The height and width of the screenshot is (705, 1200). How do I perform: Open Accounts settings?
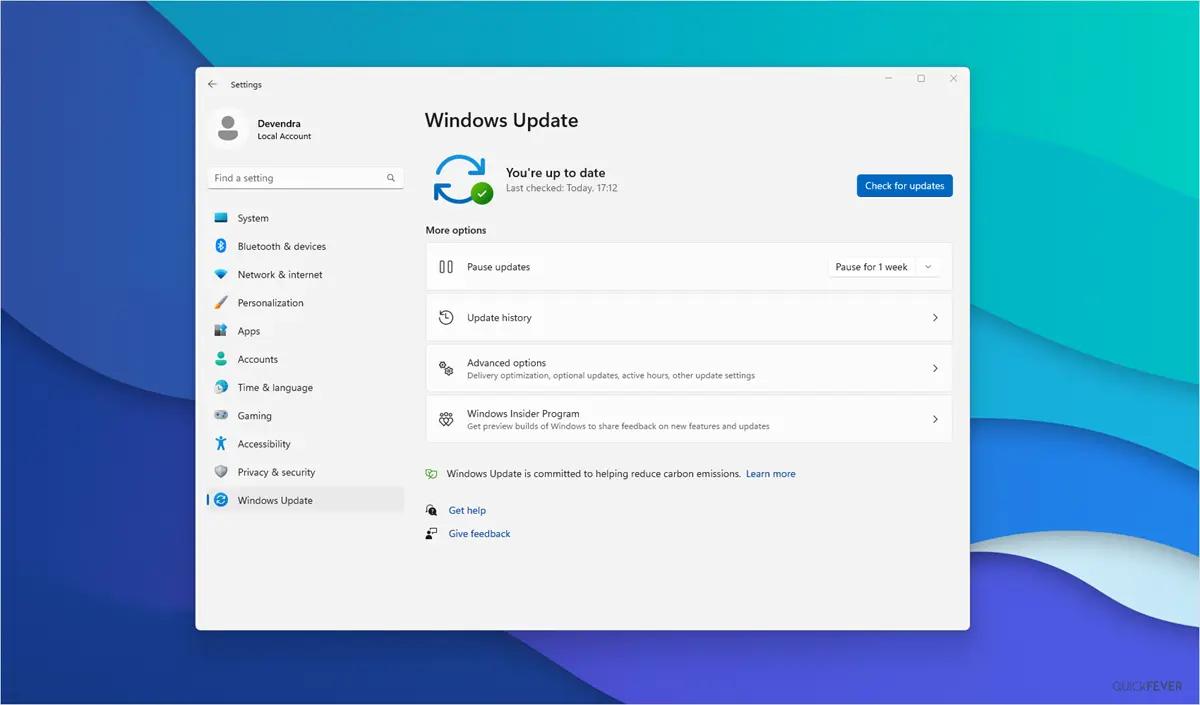tap(305, 359)
